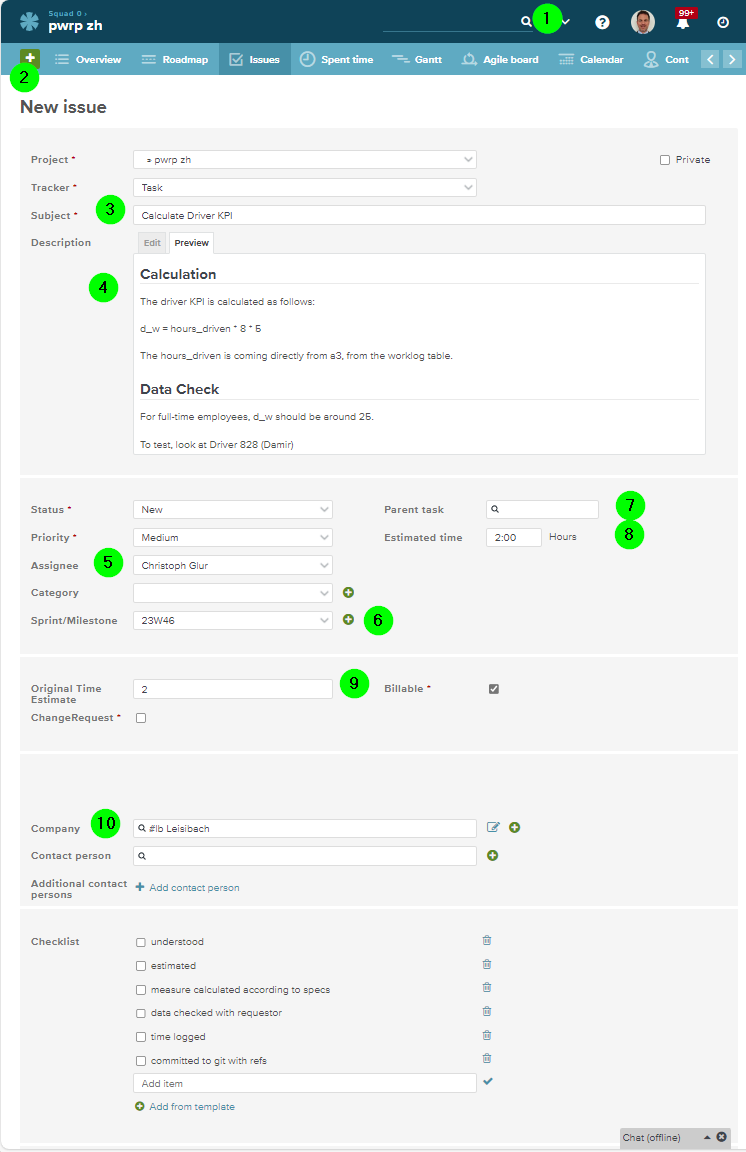Viewport: 746px width, 1152px height.
Task: Click the pwrp zh project logo icon
Action: (29, 21)
